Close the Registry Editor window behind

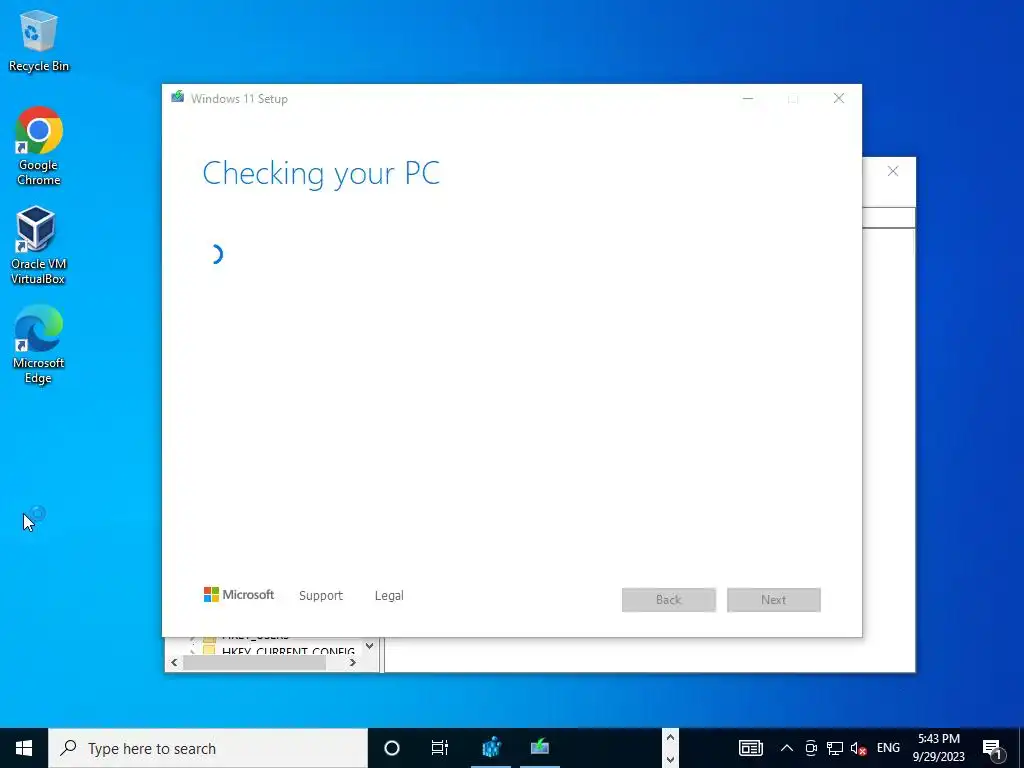click(893, 171)
